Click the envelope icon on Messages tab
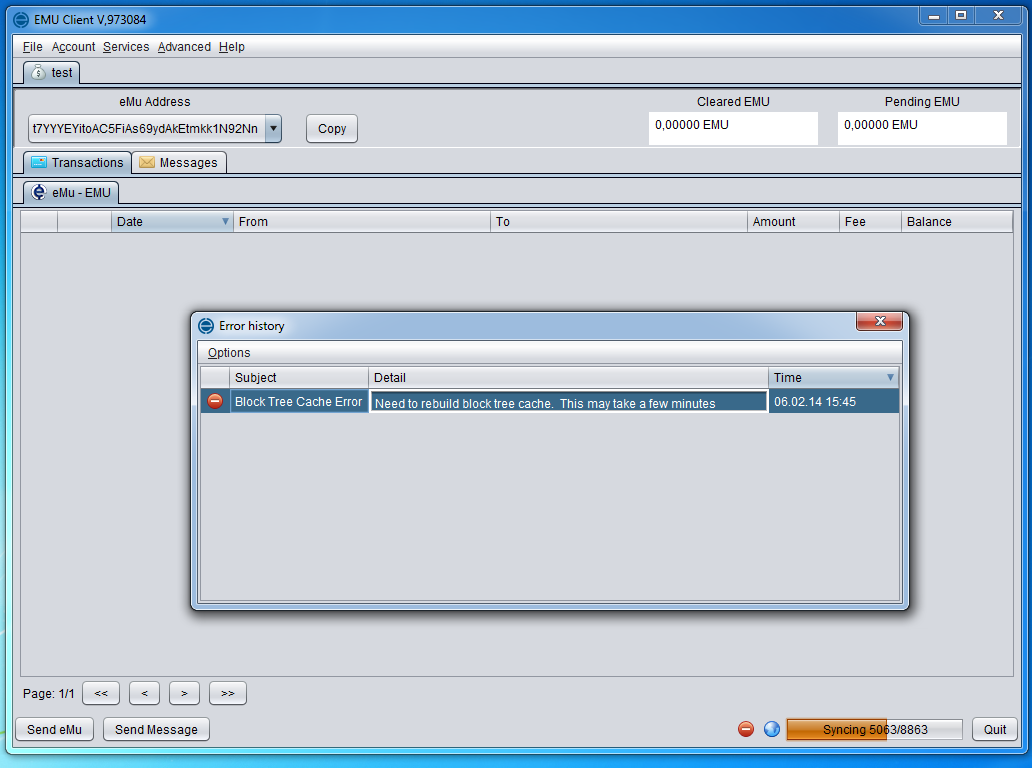This screenshot has height=768, width=1032. pos(147,162)
